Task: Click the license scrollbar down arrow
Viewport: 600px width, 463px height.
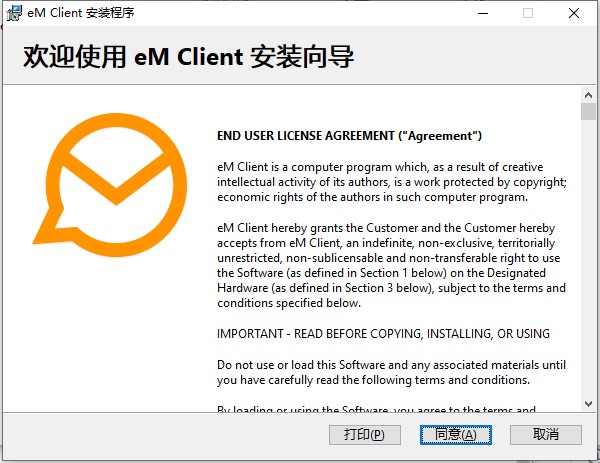Action: pyautogui.click(x=588, y=403)
